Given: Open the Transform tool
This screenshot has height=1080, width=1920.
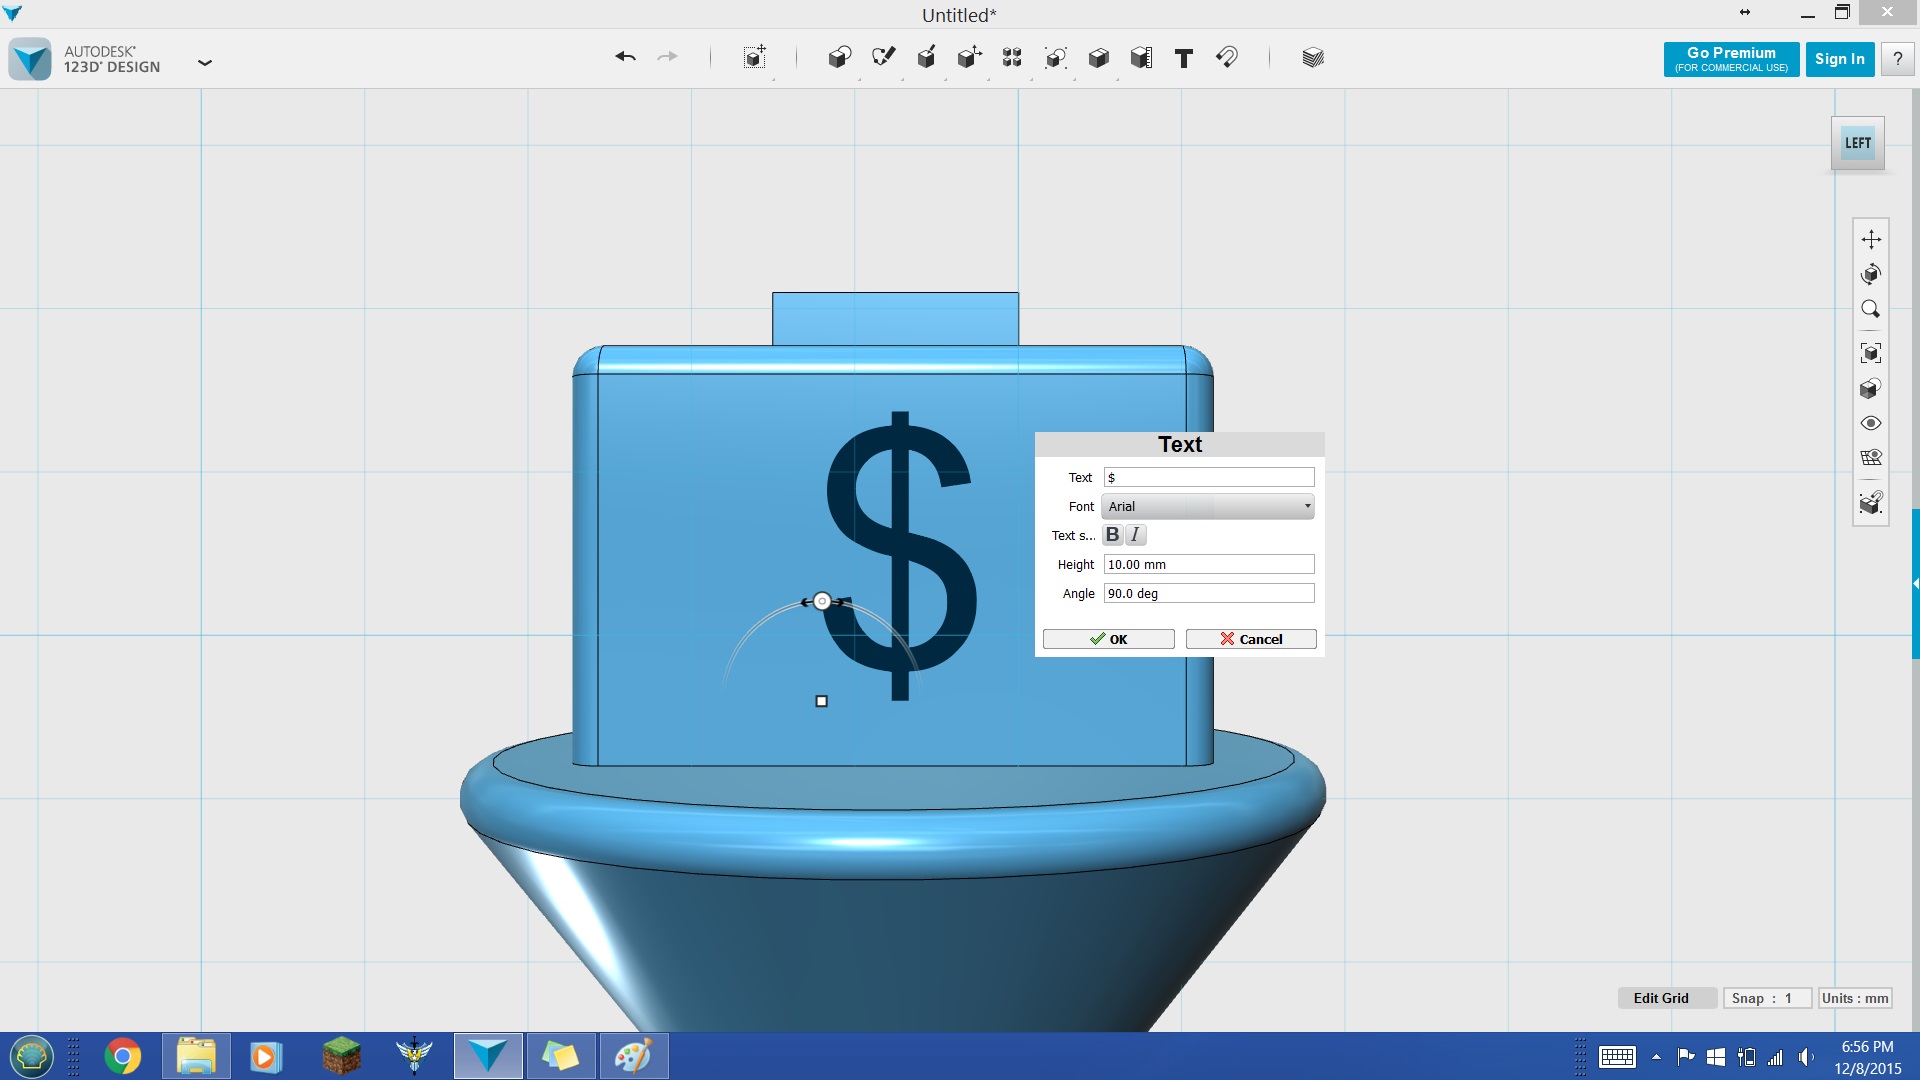Looking at the screenshot, I should pos(755,57).
